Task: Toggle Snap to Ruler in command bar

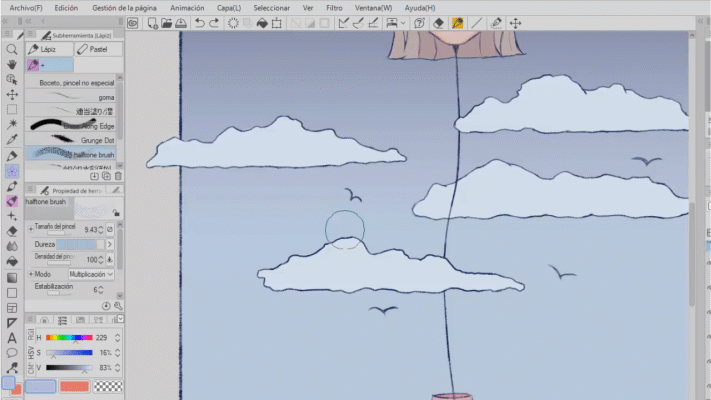Action: 343,23
